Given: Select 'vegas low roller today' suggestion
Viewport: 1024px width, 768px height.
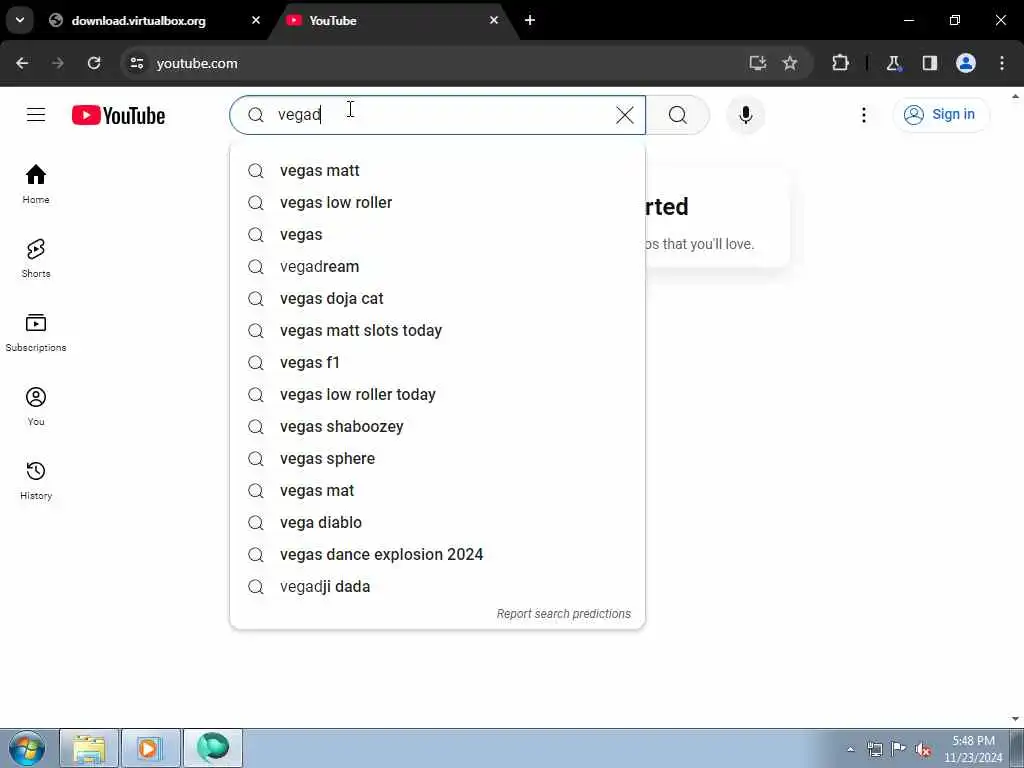Looking at the screenshot, I should pyautogui.click(x=438, y=394).
